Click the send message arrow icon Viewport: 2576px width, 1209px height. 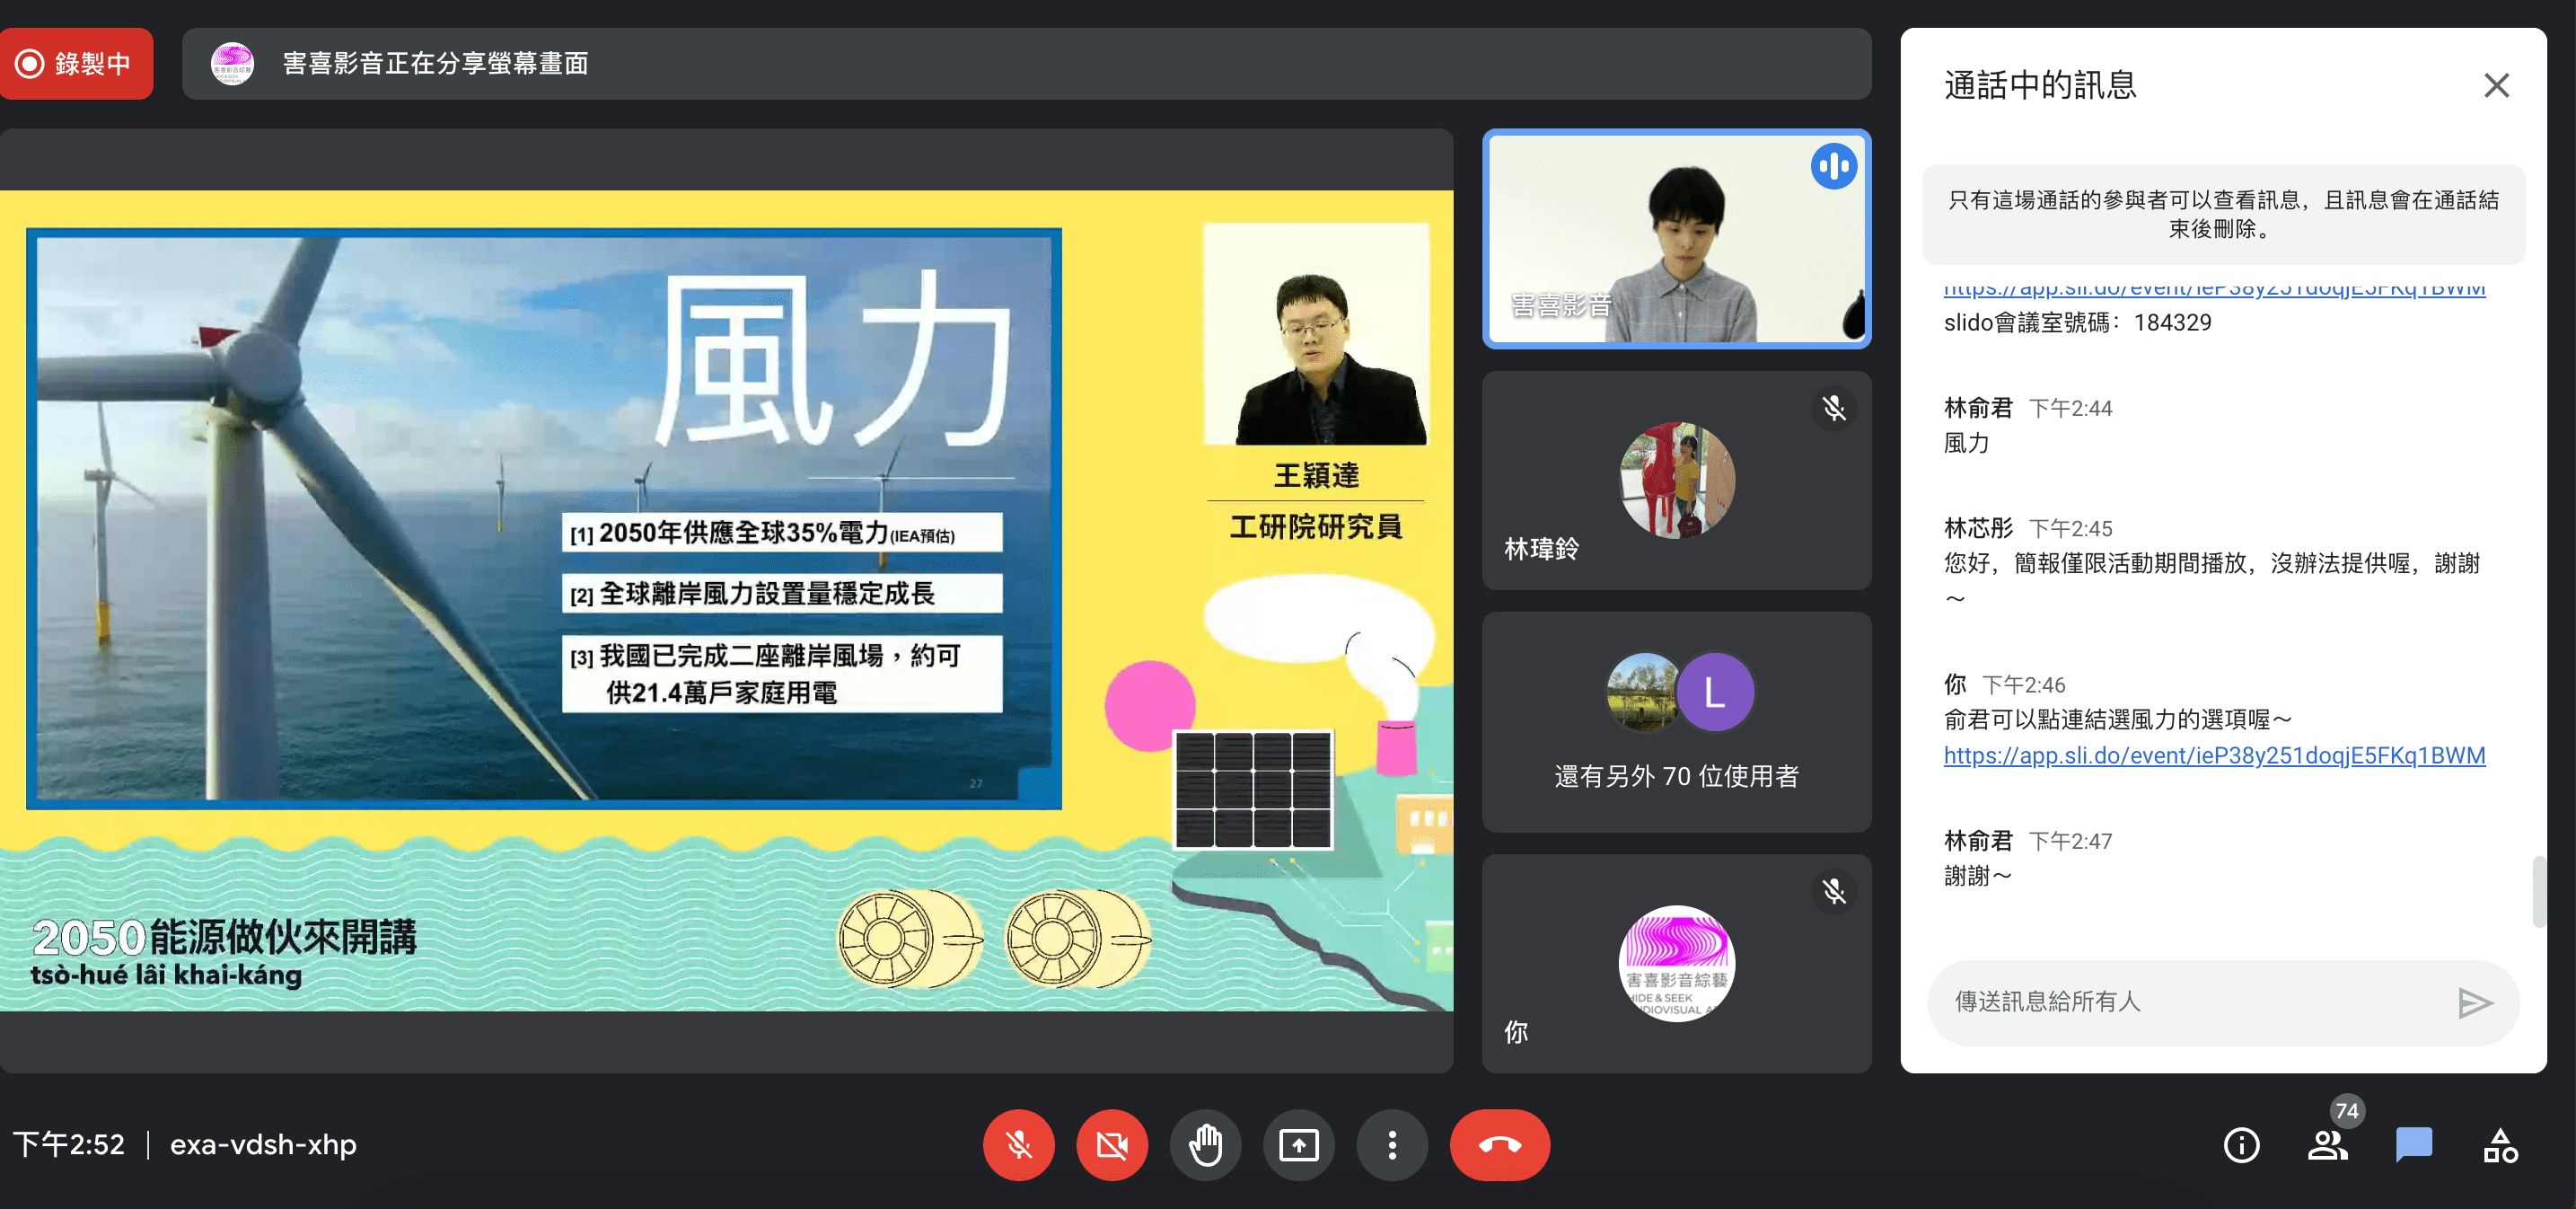(x=2474, y=1002)
